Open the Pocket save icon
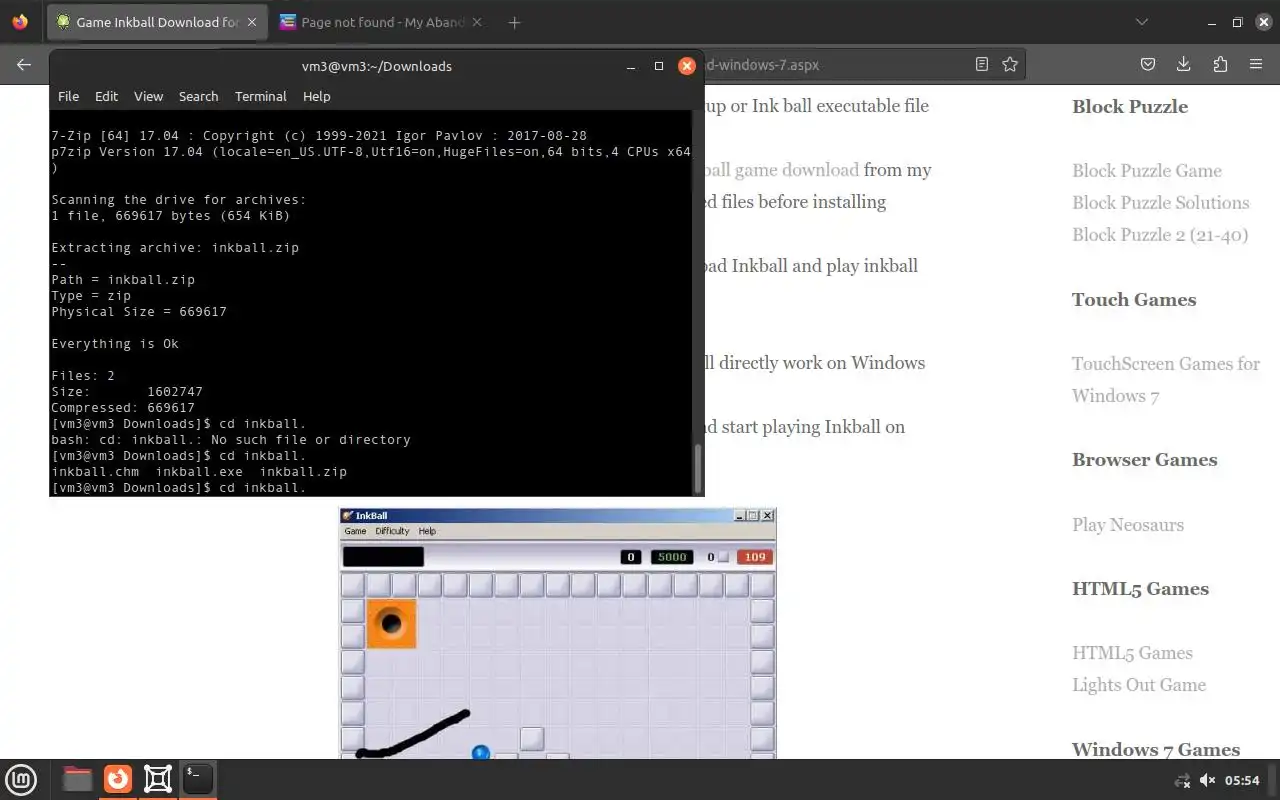This screenshot has width=1280, height=800. click(x=1148, y=64)
